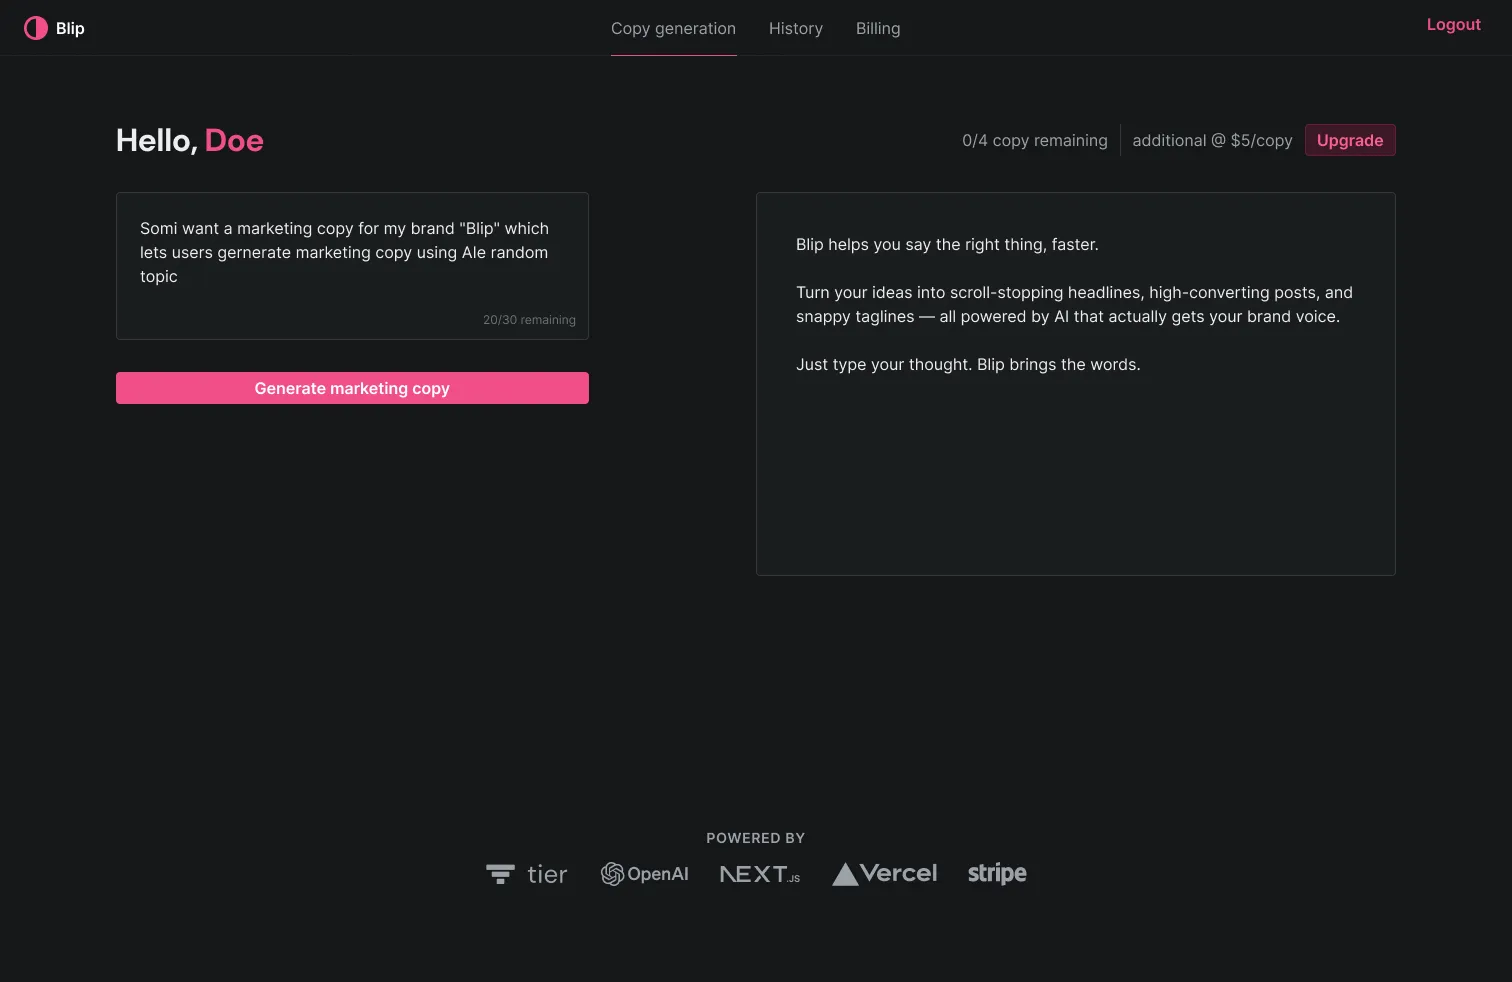Click the Next.js logo
The image size is (1512, 982).
pyautogui.click(x=760, y=874)
